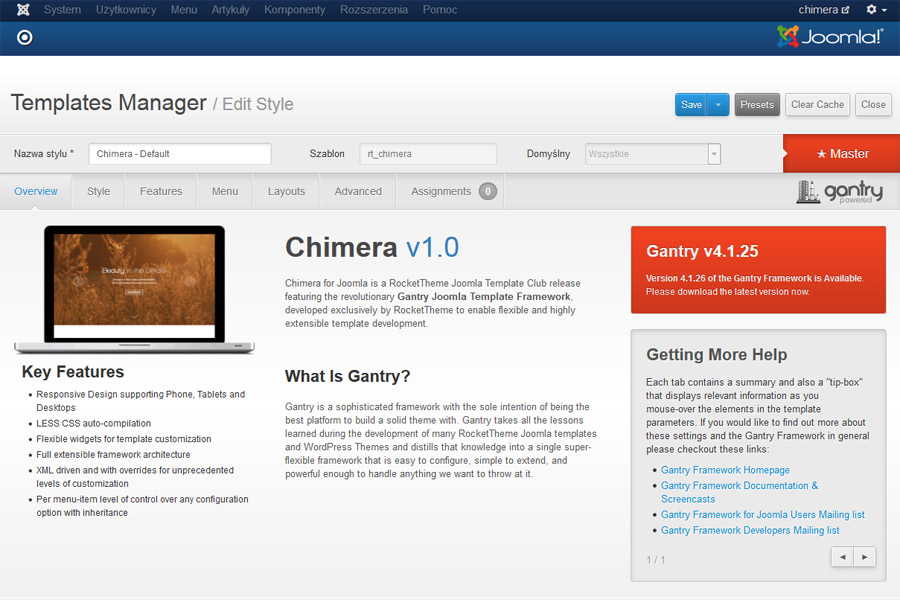Open the Komponenty menu

(x=294, y=10)
